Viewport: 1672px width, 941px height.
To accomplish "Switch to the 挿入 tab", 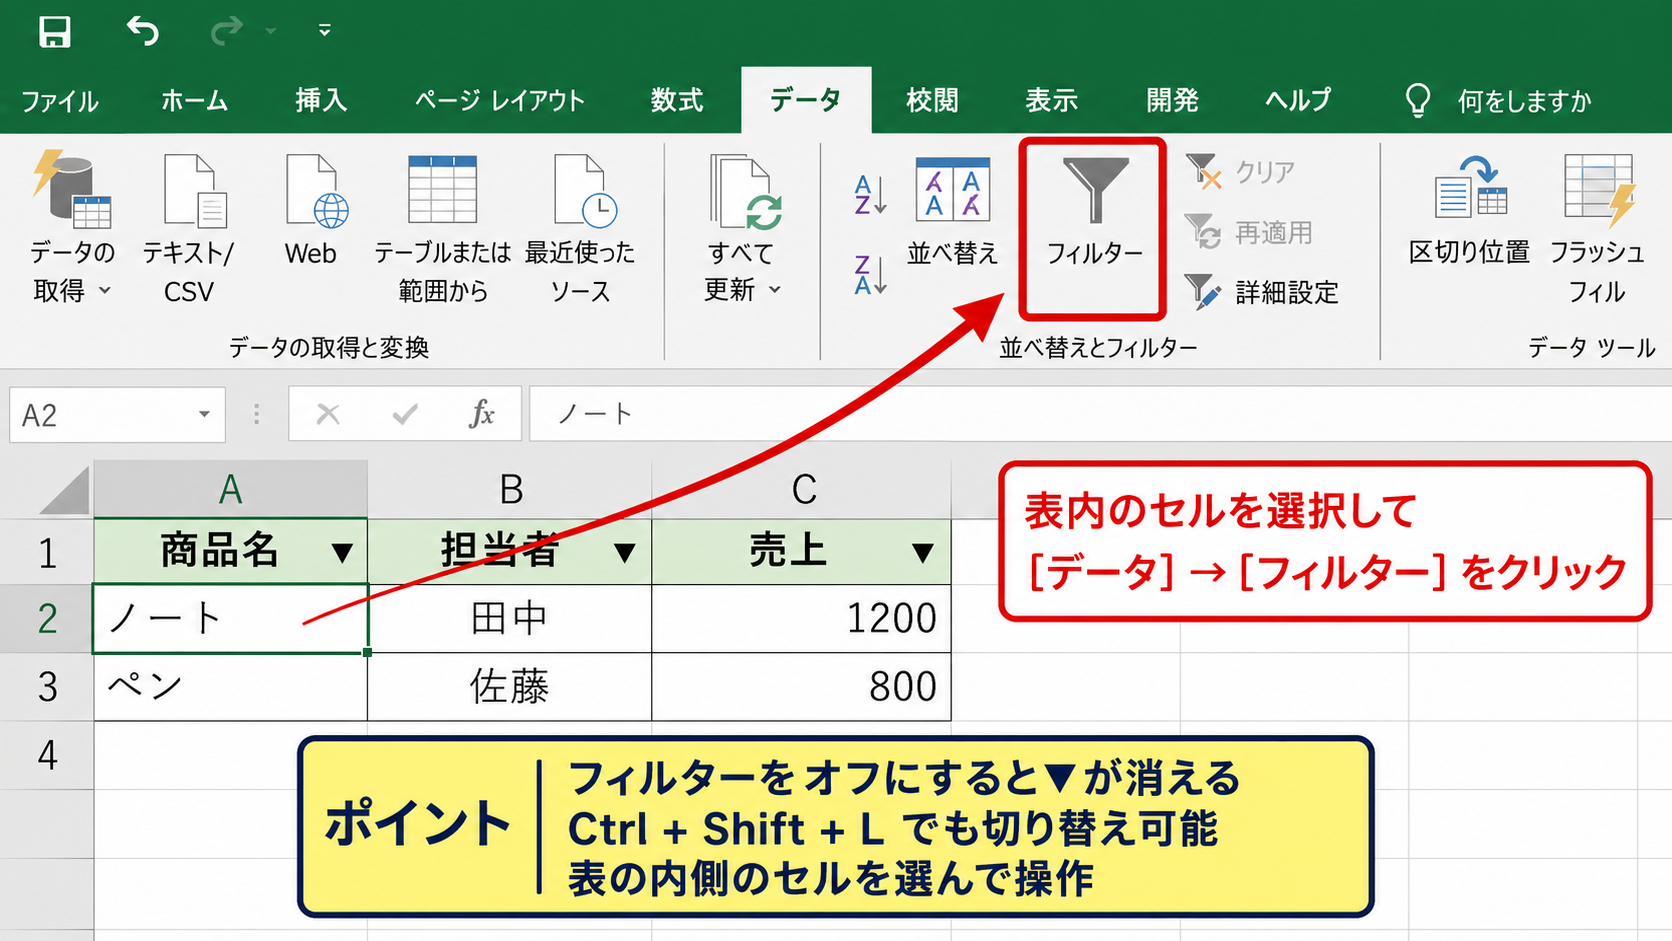I will click(x=321, y=101).
